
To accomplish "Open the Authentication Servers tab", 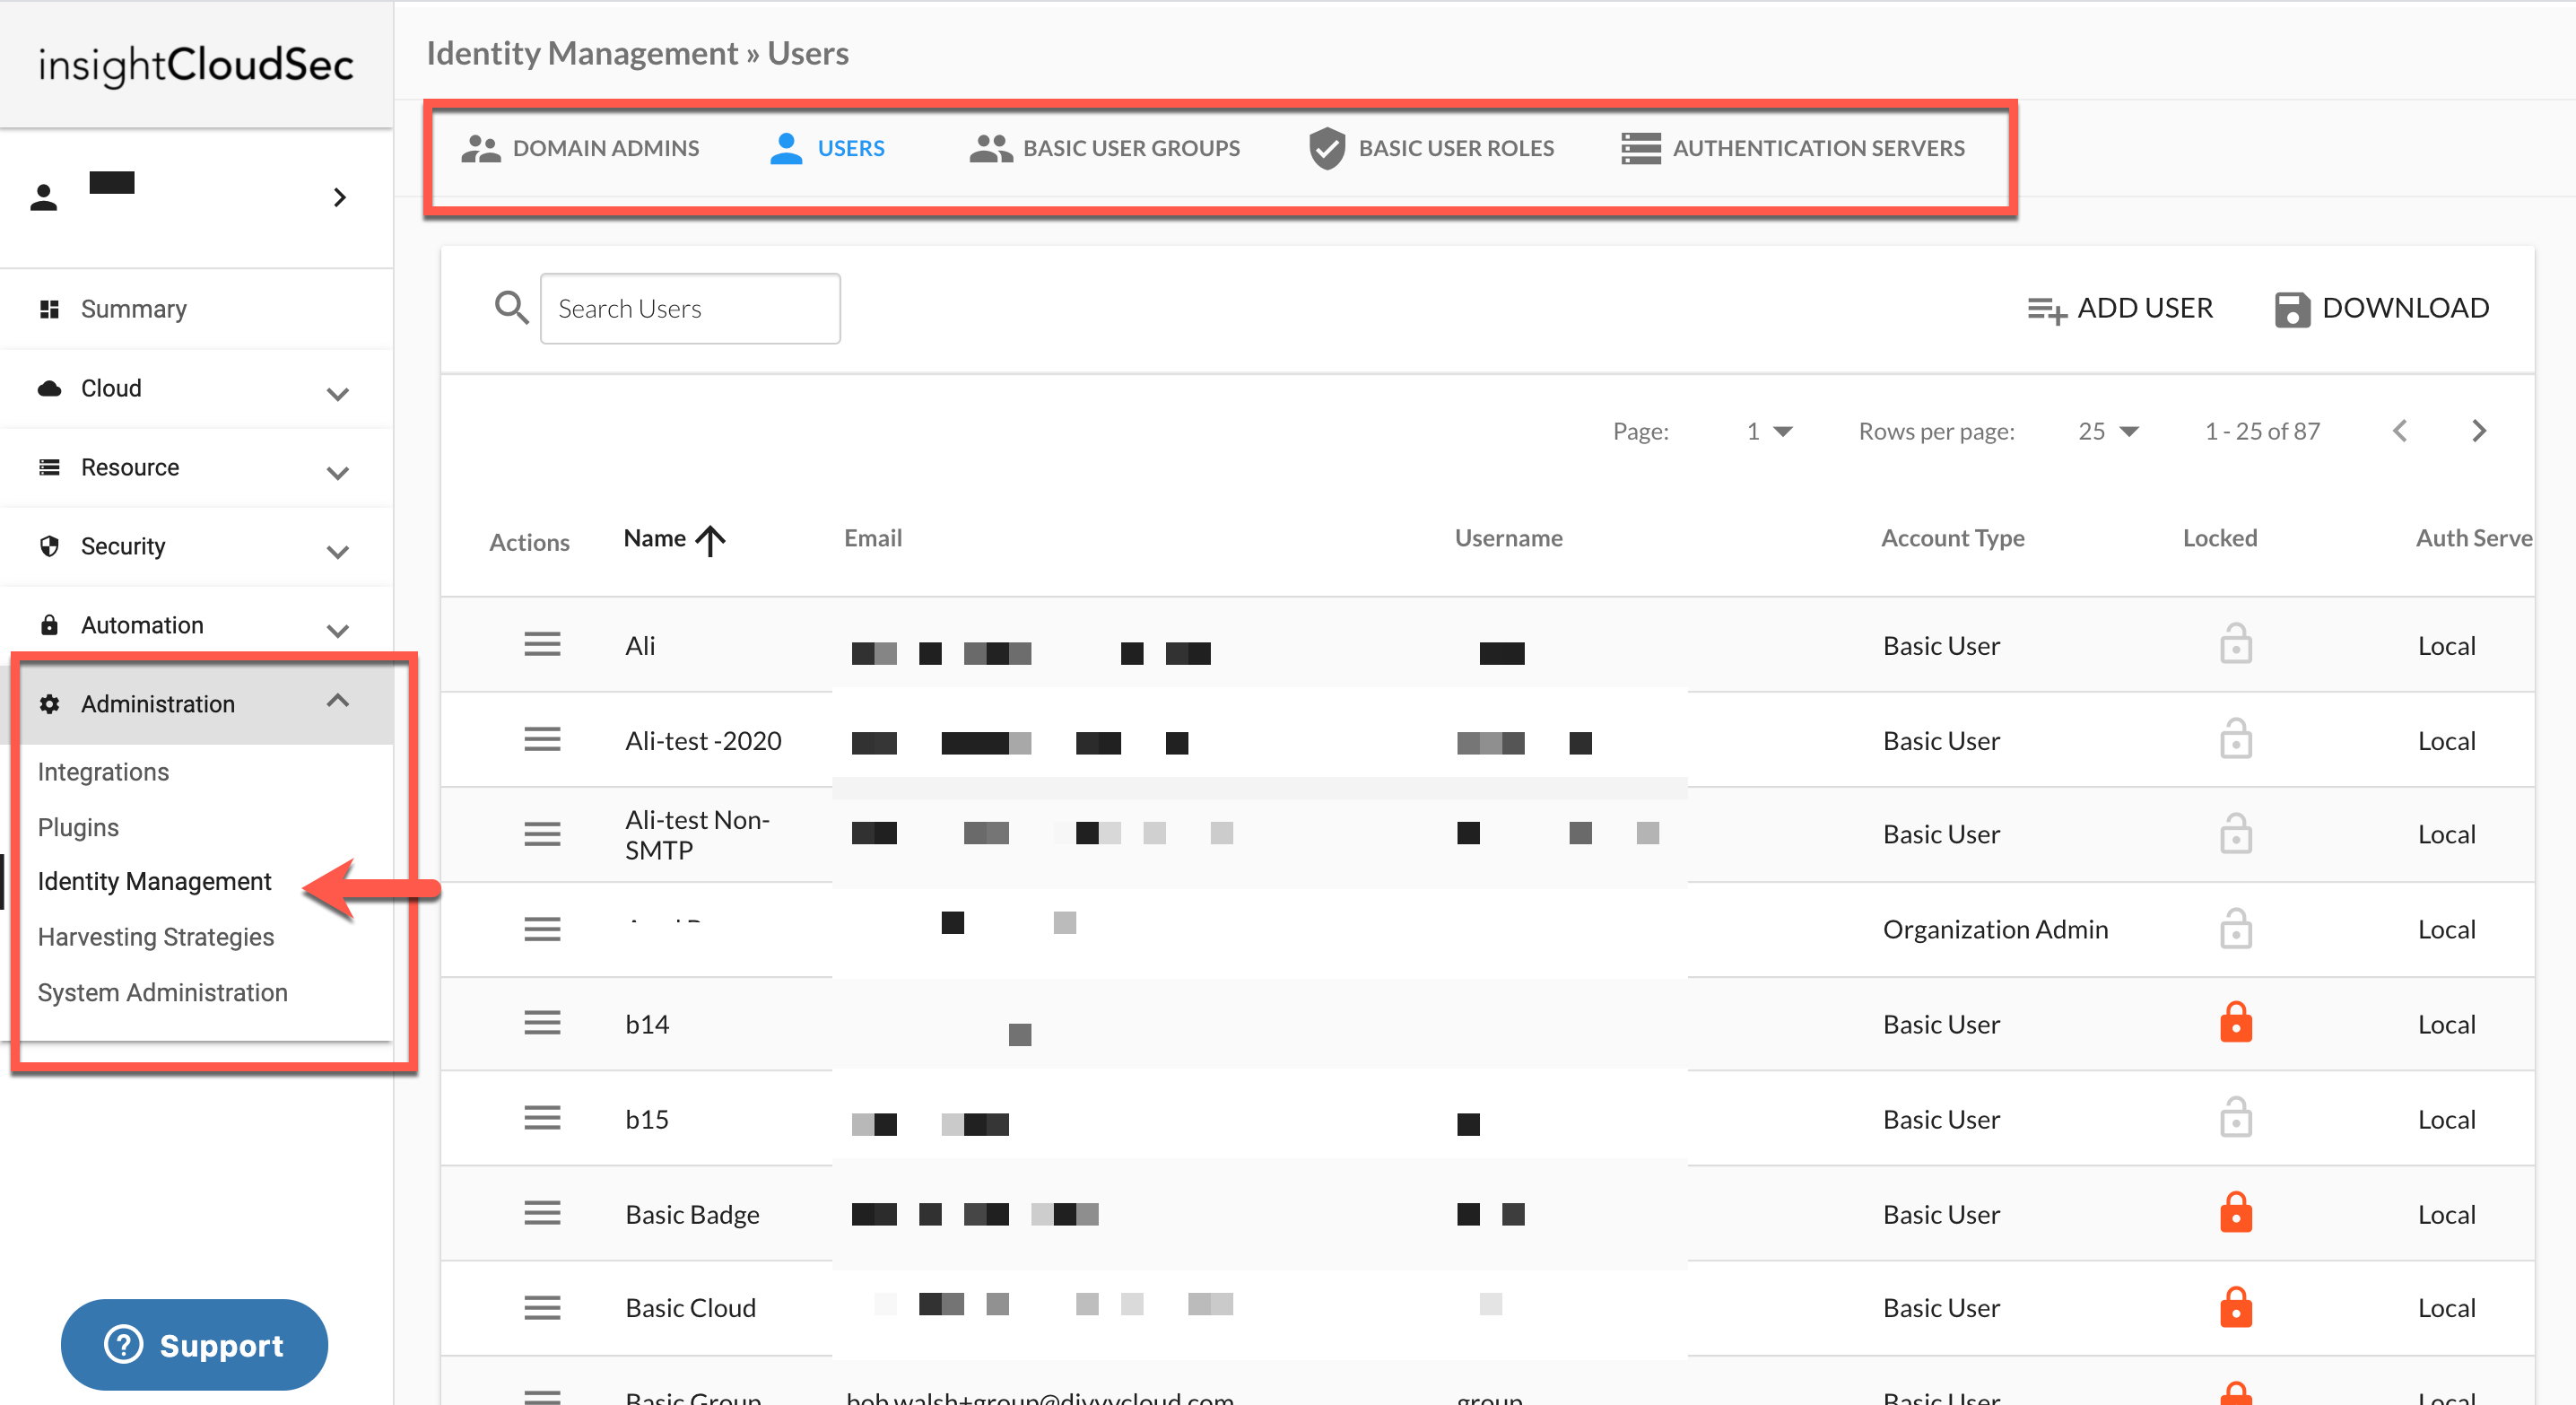I will 1792,148.
